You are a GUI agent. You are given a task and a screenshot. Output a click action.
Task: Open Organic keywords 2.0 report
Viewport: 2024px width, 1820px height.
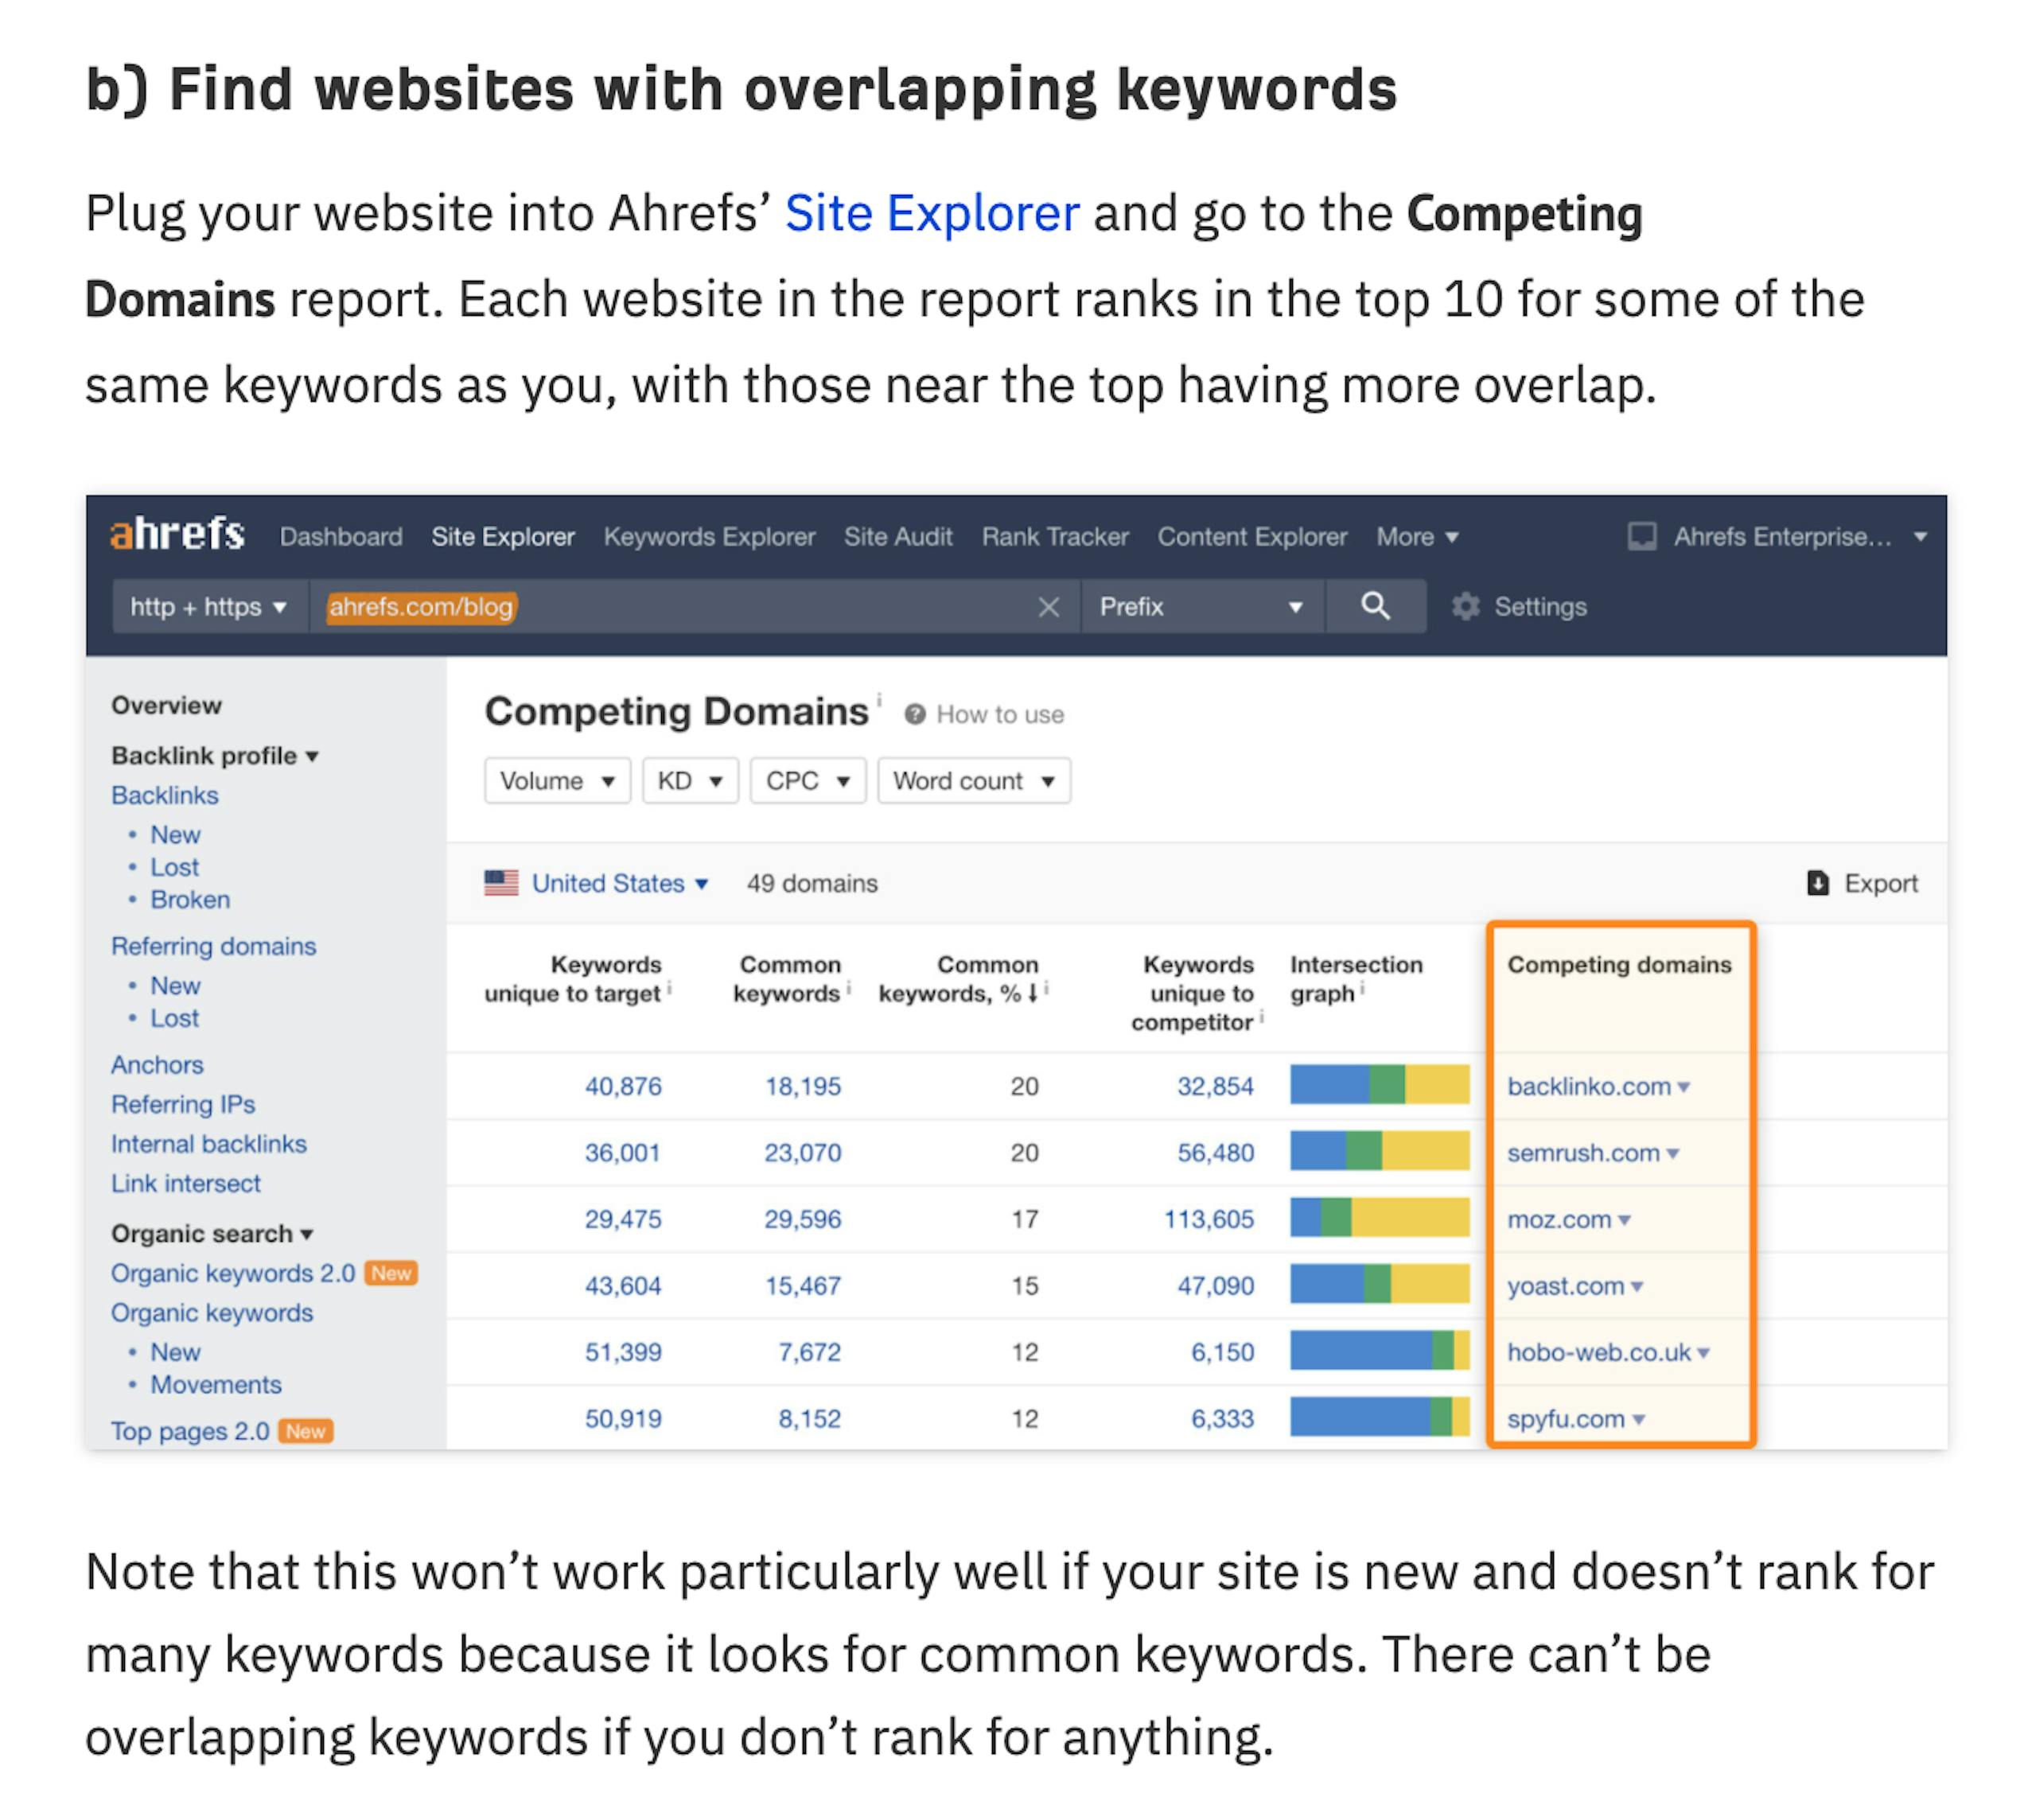(x=233, y=1273)
